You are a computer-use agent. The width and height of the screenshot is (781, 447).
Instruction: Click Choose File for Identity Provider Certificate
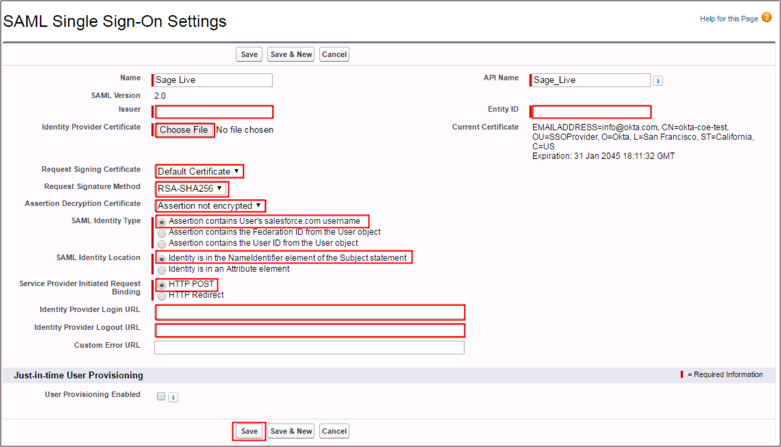[183, 130]
